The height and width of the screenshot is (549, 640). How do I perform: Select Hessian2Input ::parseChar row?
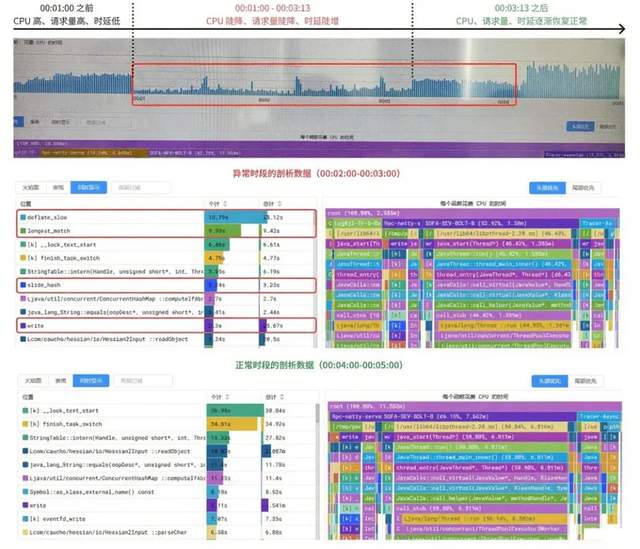point(167,532)
